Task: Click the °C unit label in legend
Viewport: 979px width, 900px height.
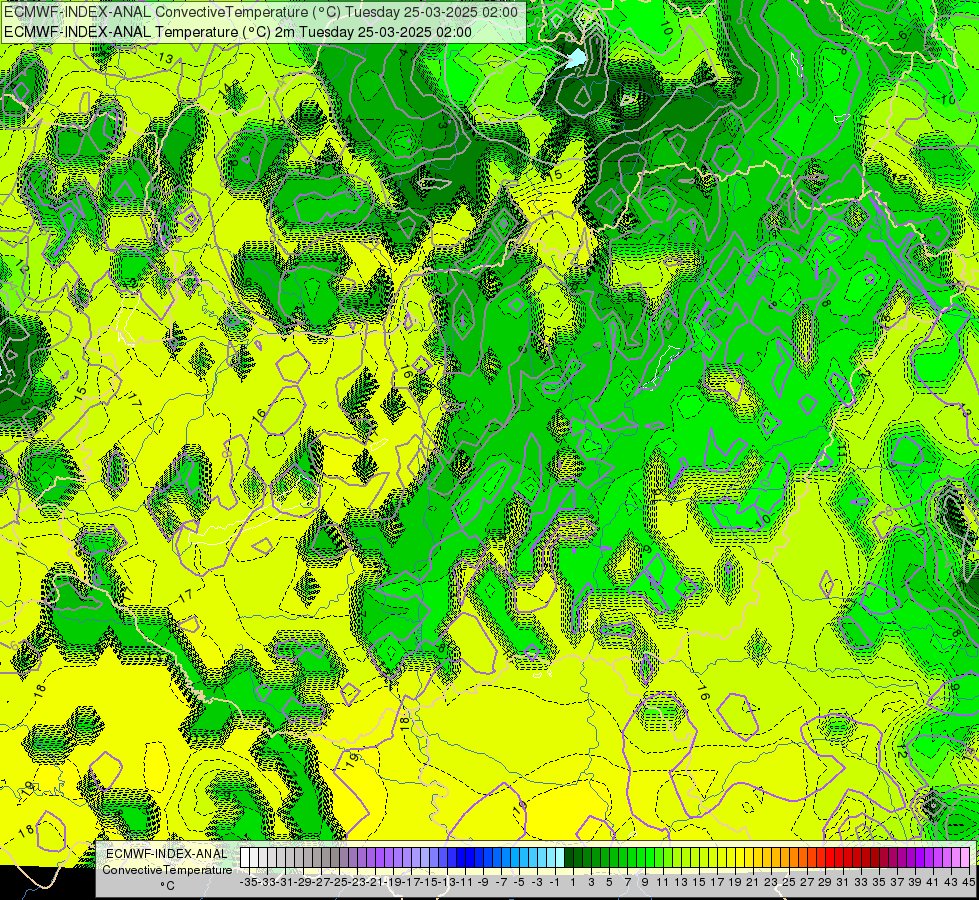Action: [x=167, y=886]
